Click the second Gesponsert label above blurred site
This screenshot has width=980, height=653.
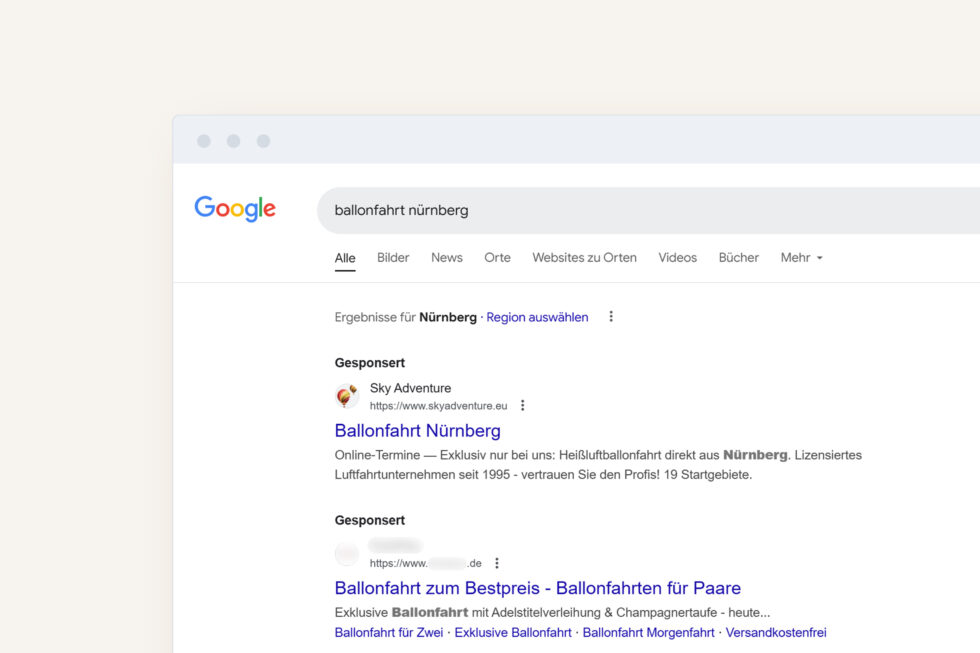point(369,521)
